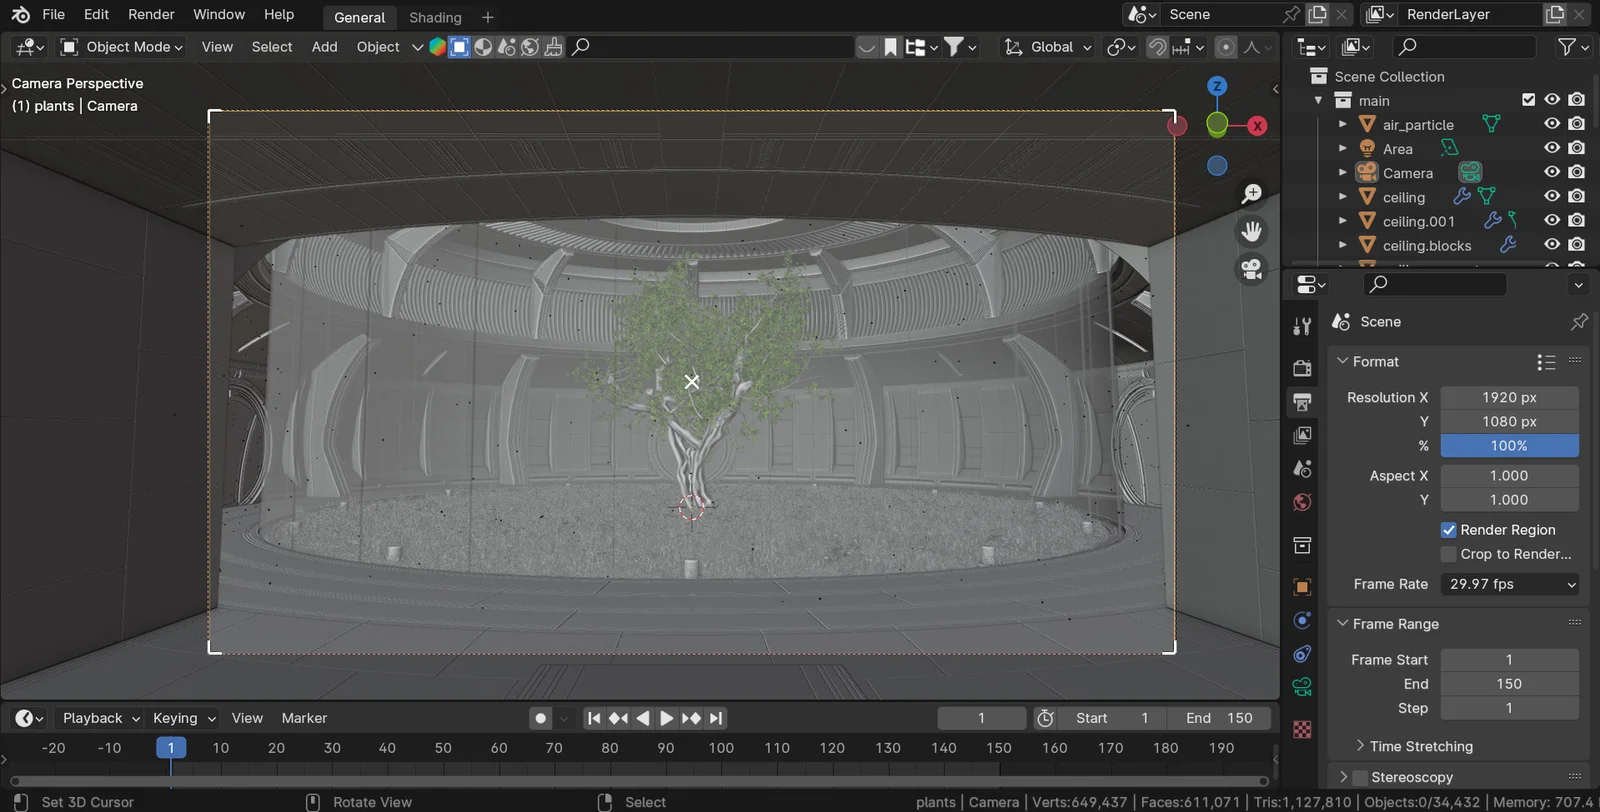Open the Physics properties tab

[1302, 620]
